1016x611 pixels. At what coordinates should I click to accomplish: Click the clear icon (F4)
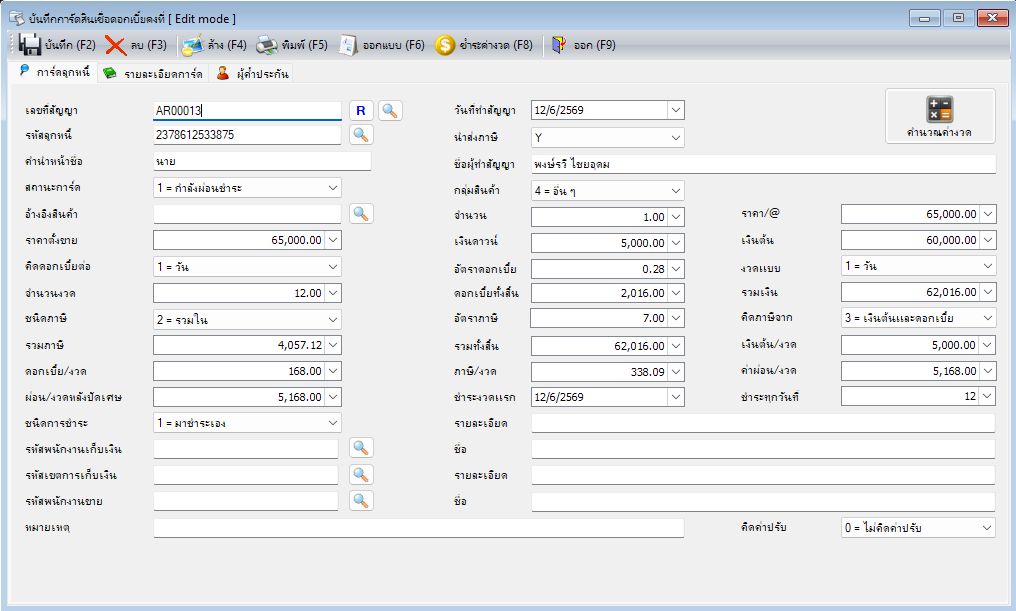click(192, 45)
